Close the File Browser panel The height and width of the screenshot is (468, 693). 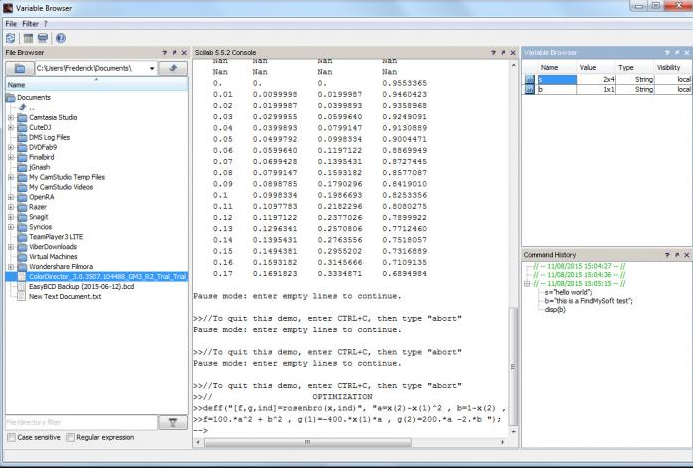pyautogui.click(x=184, y=52)
